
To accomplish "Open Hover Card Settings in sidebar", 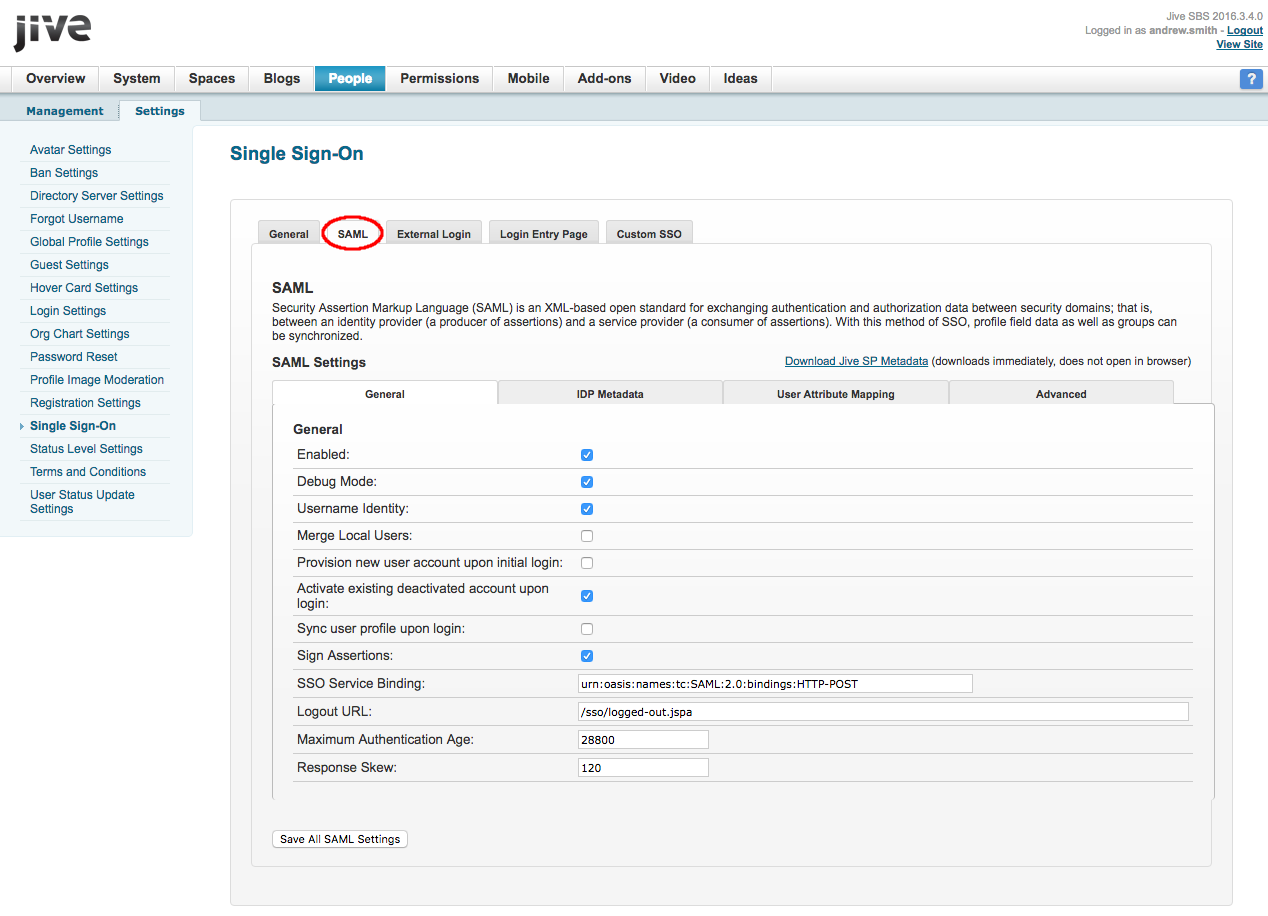I will point(84,288).
